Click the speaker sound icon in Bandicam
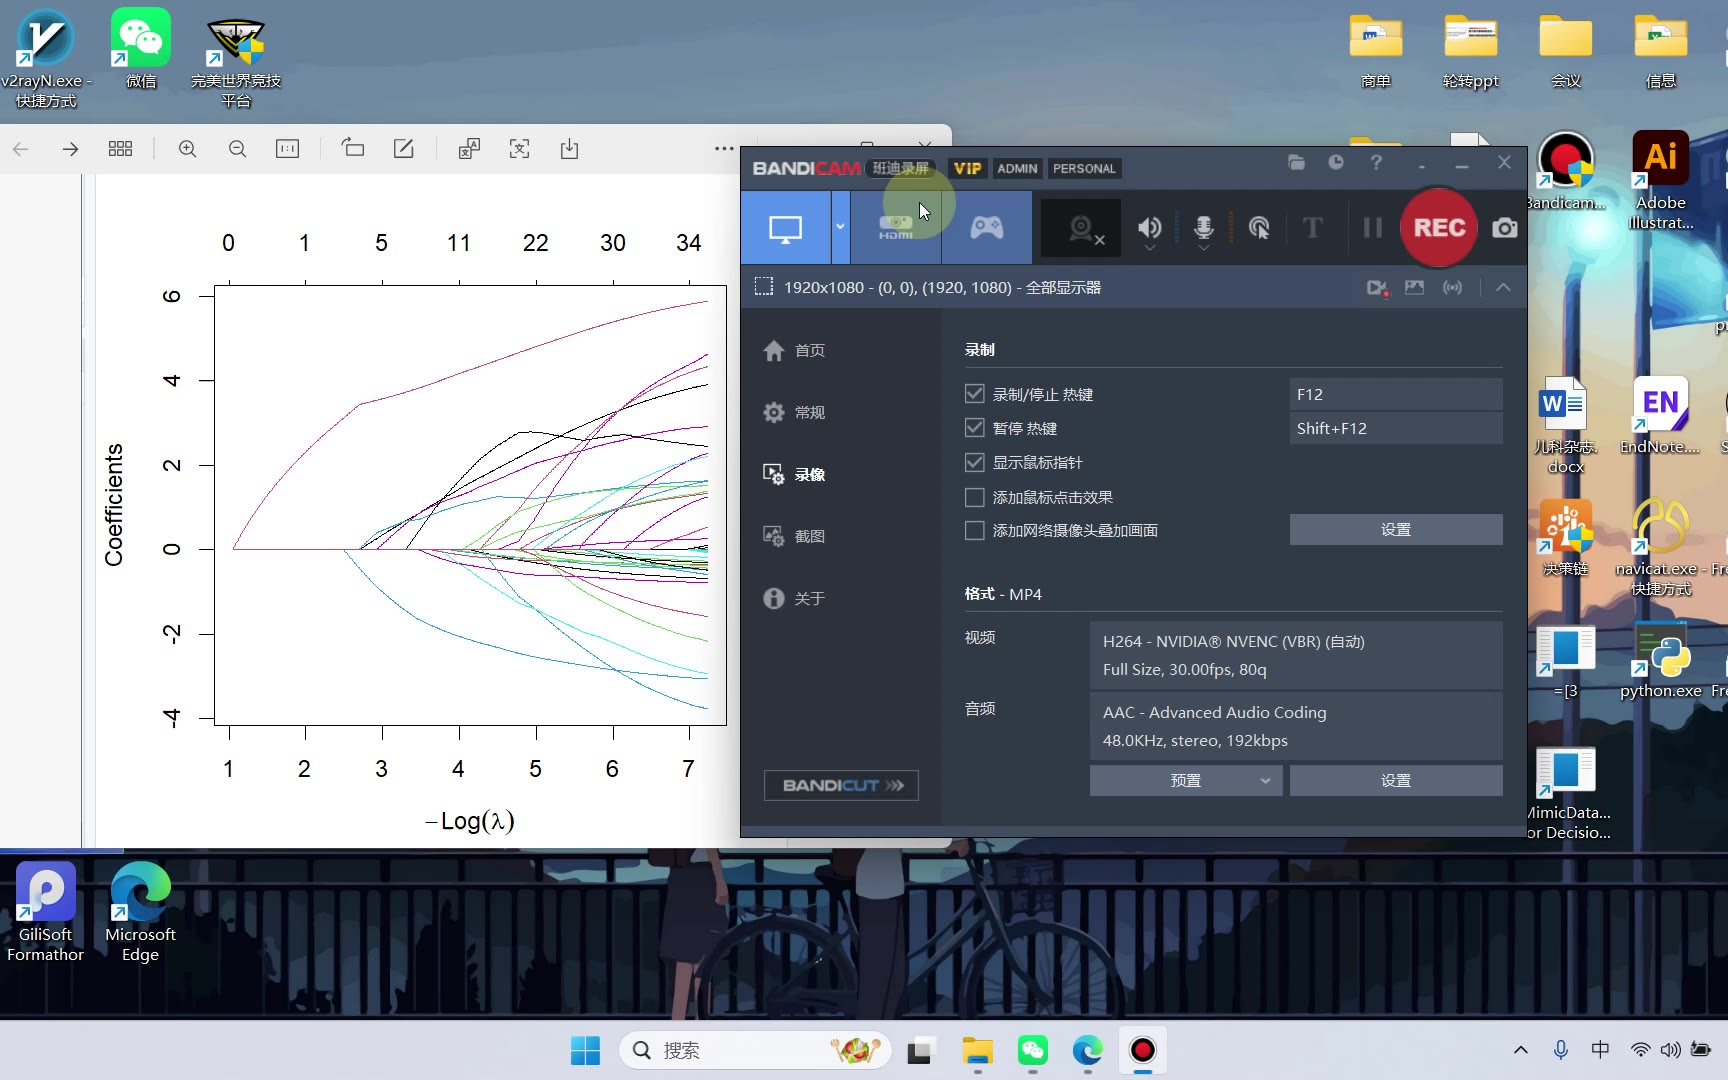 tap(1149, 228)
